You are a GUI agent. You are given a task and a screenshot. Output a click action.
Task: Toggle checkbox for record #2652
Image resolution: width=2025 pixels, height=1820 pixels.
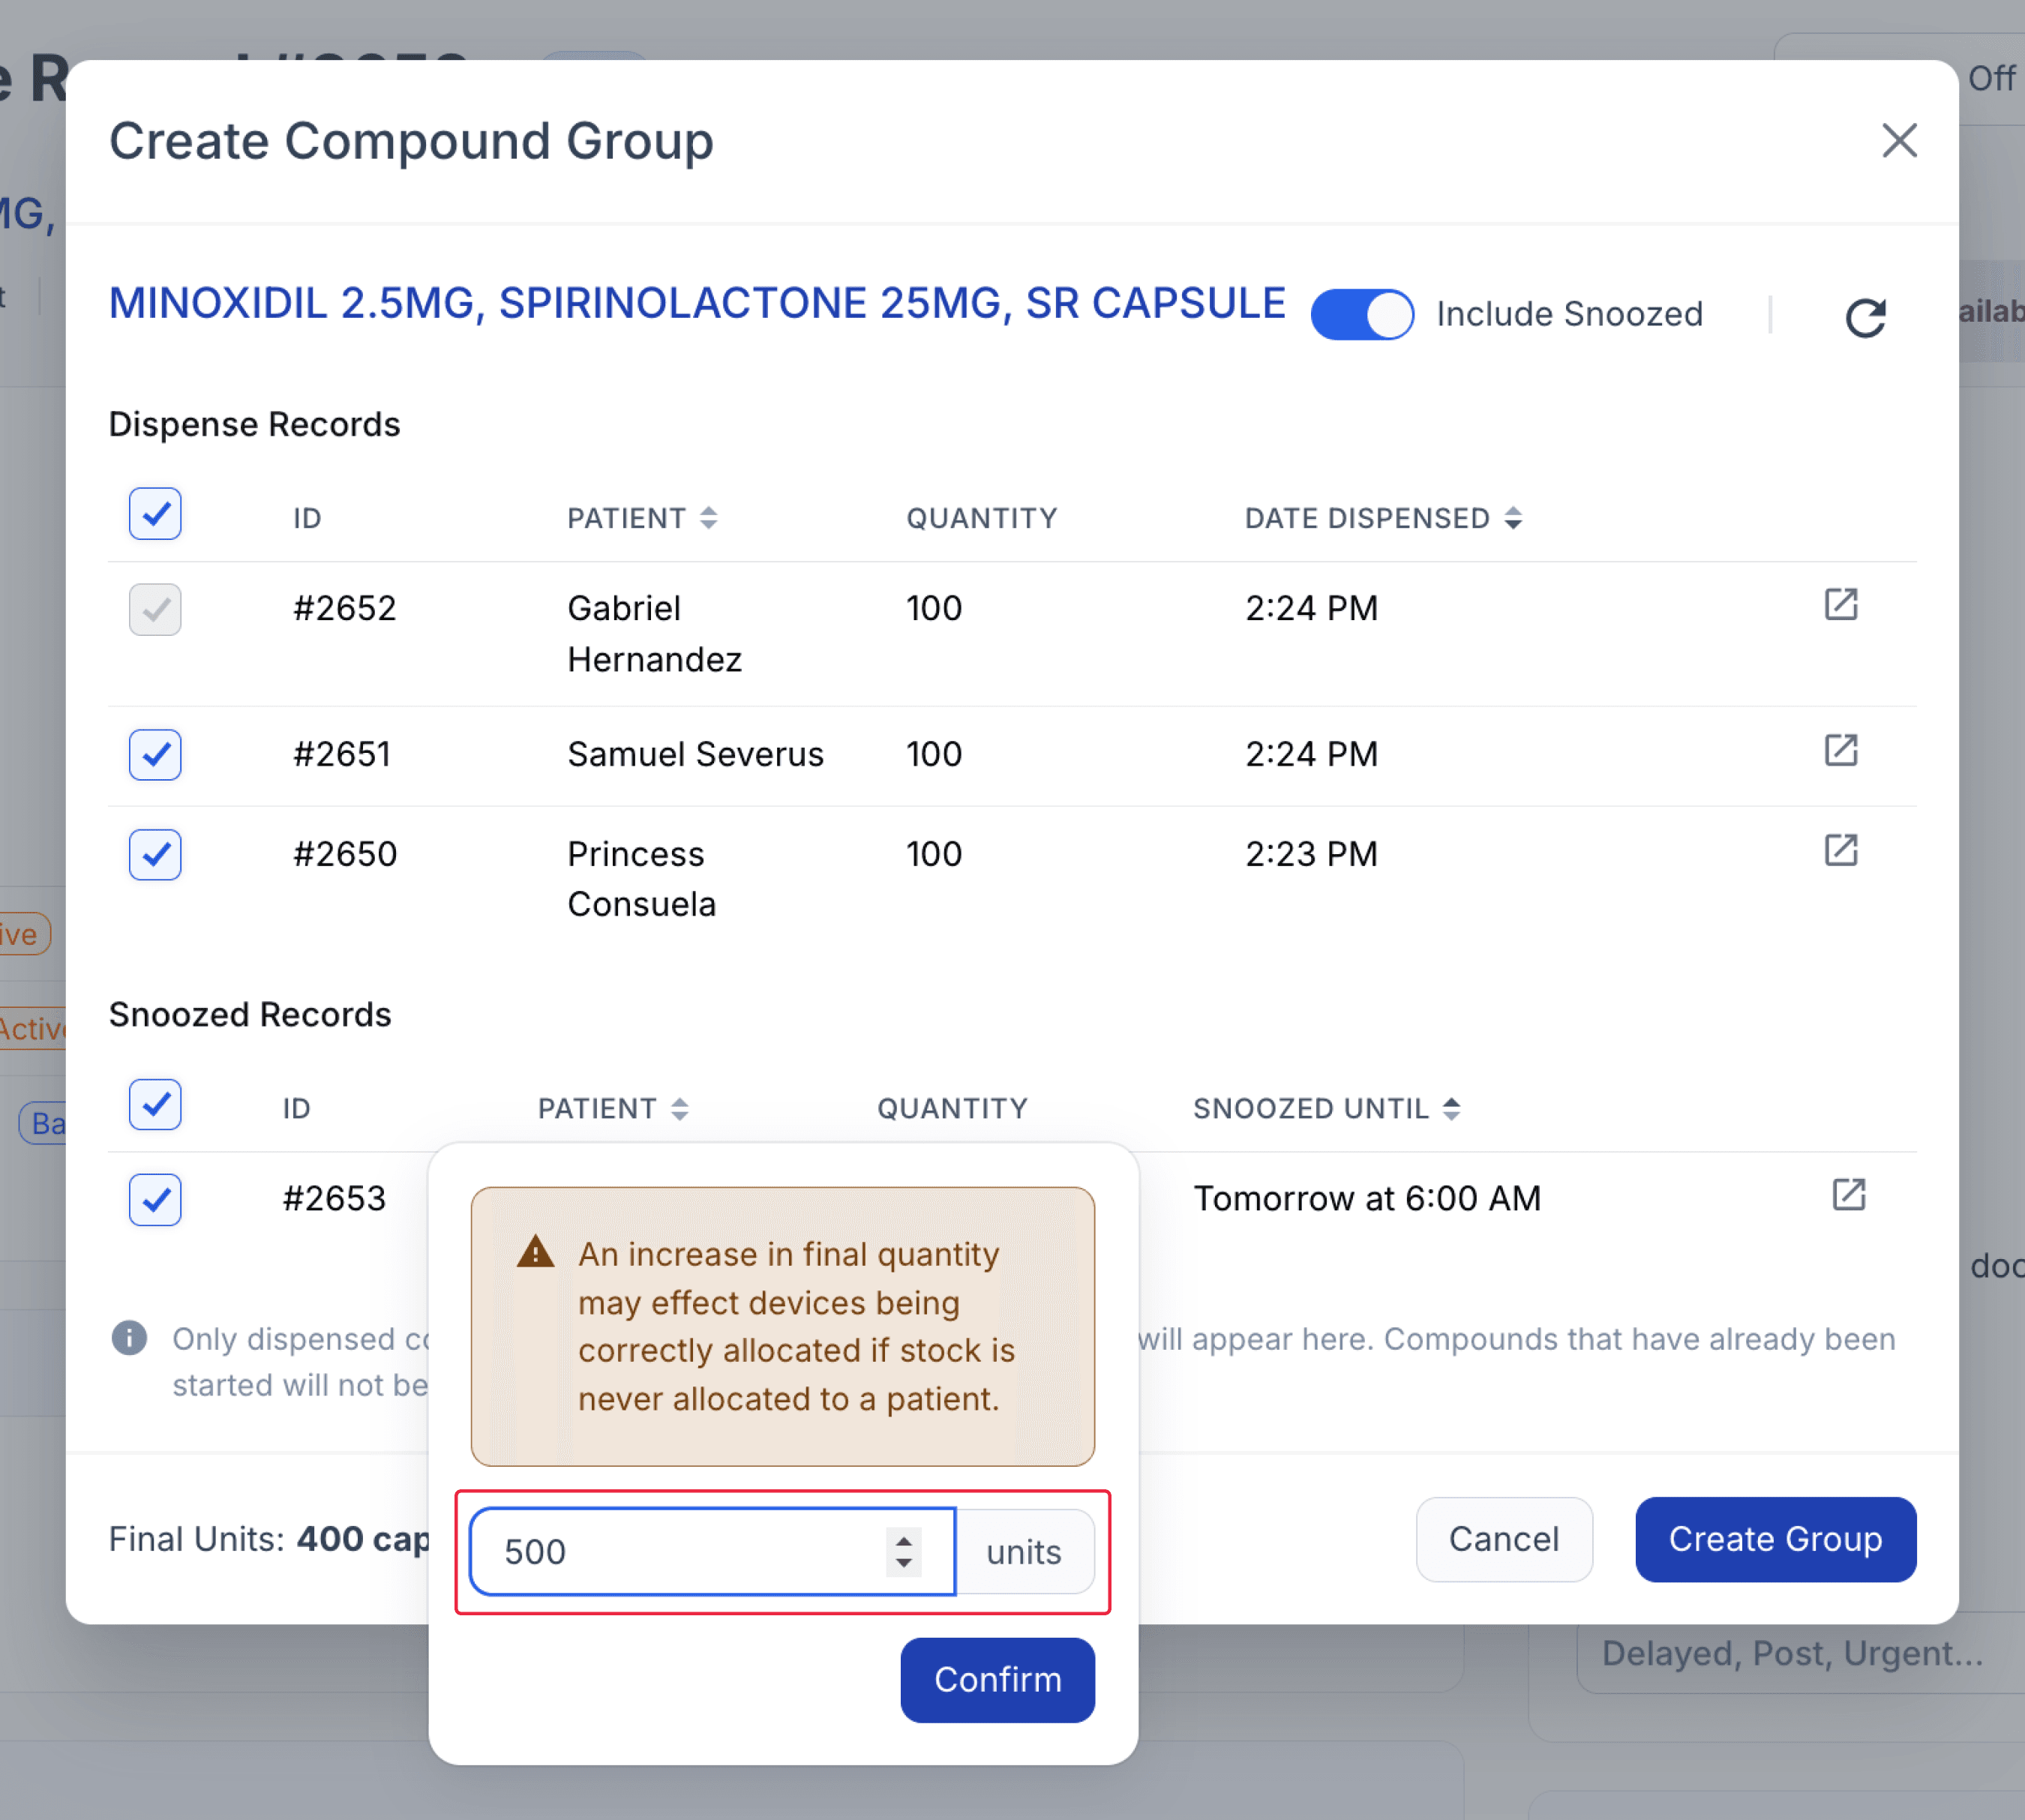[155, 609]
